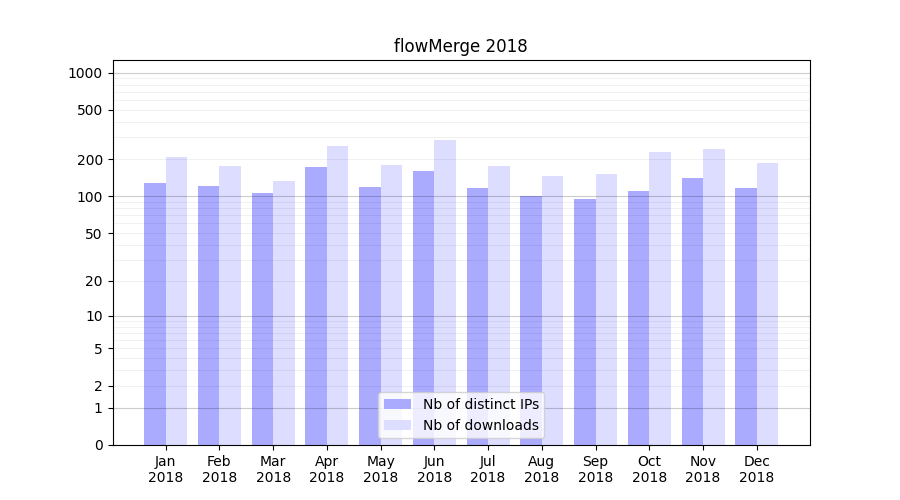Screen dimensions: 900x500
Task: Click the Jul 2018 distinct IPs bar
Action: (477, 316)
